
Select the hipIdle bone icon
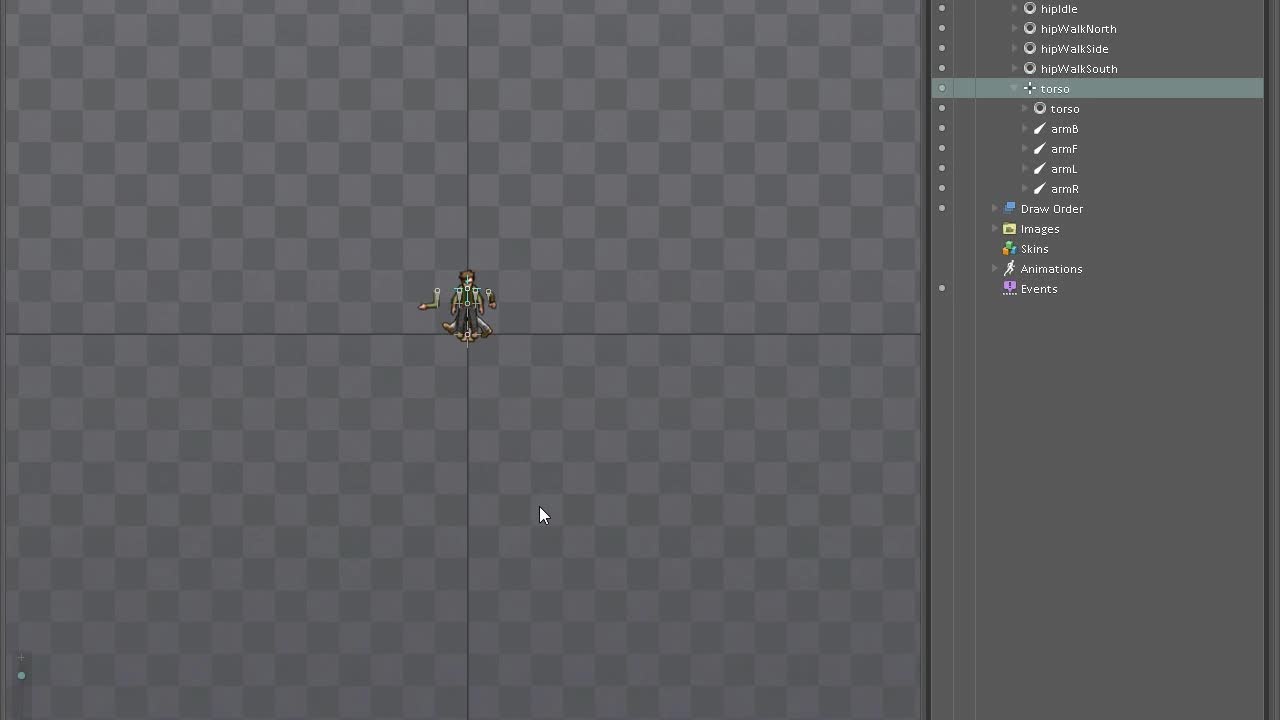[x=1030, y=9]
